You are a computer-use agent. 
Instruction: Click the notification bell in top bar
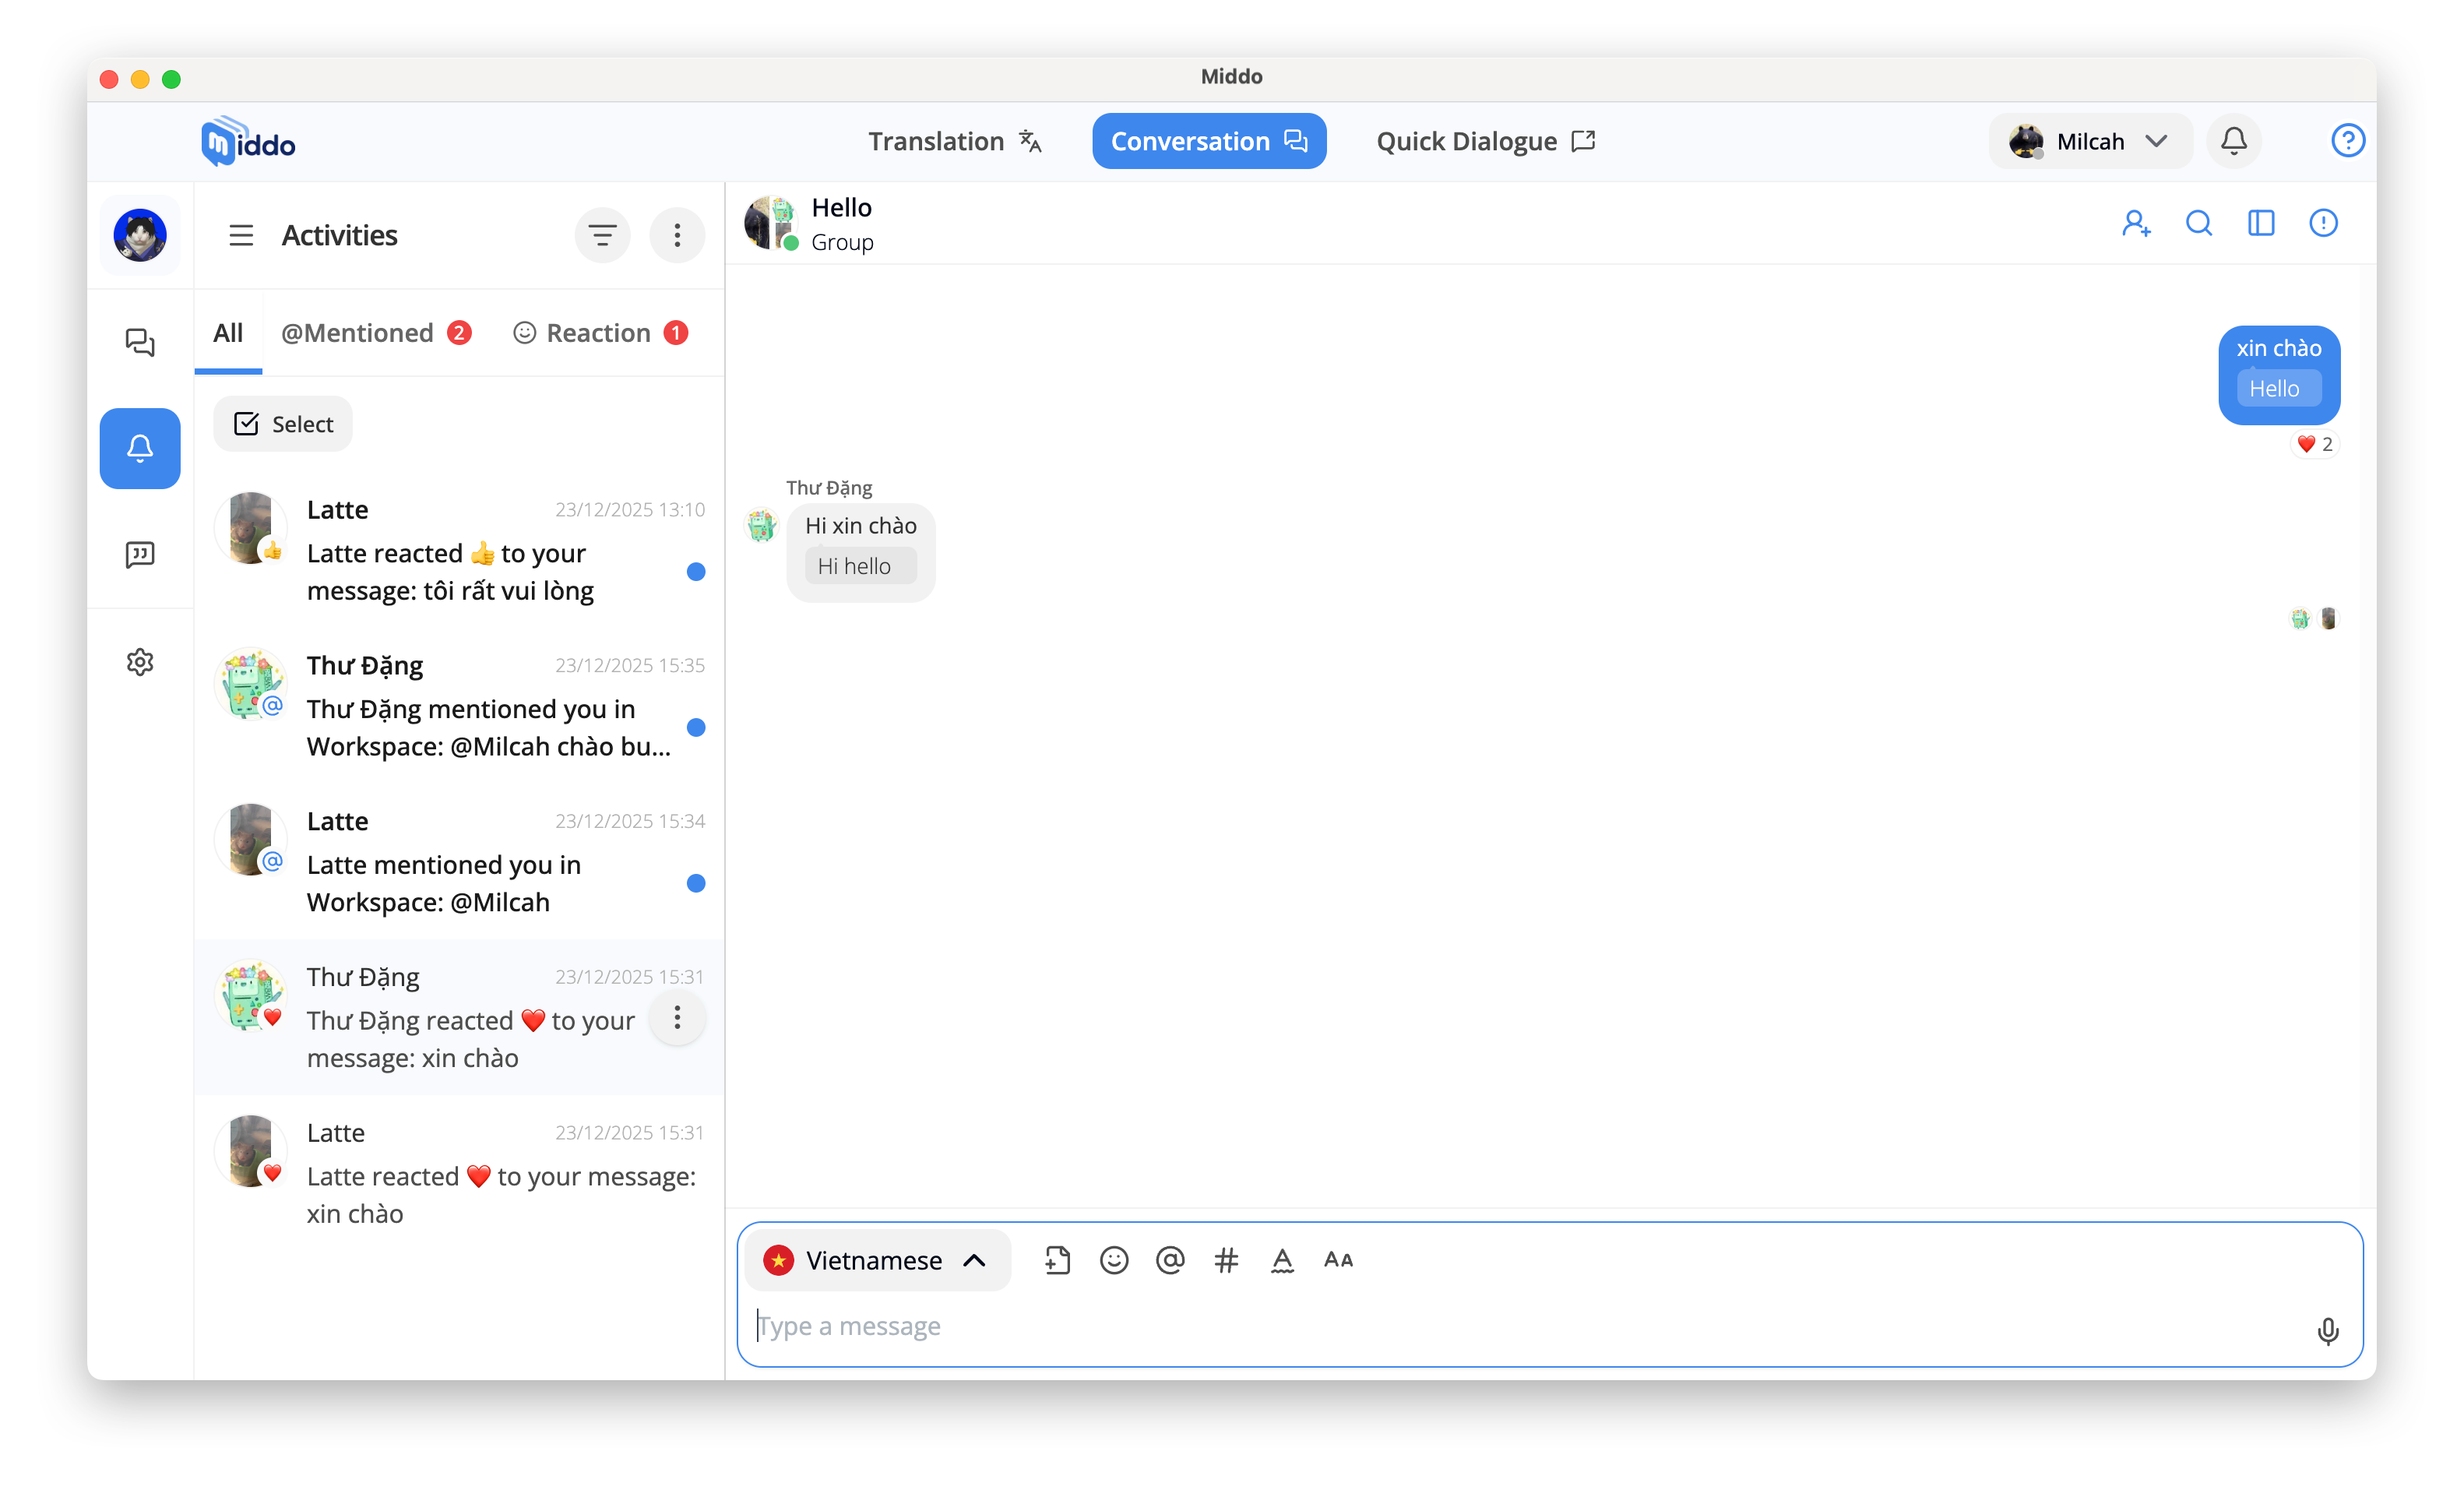2233,141
